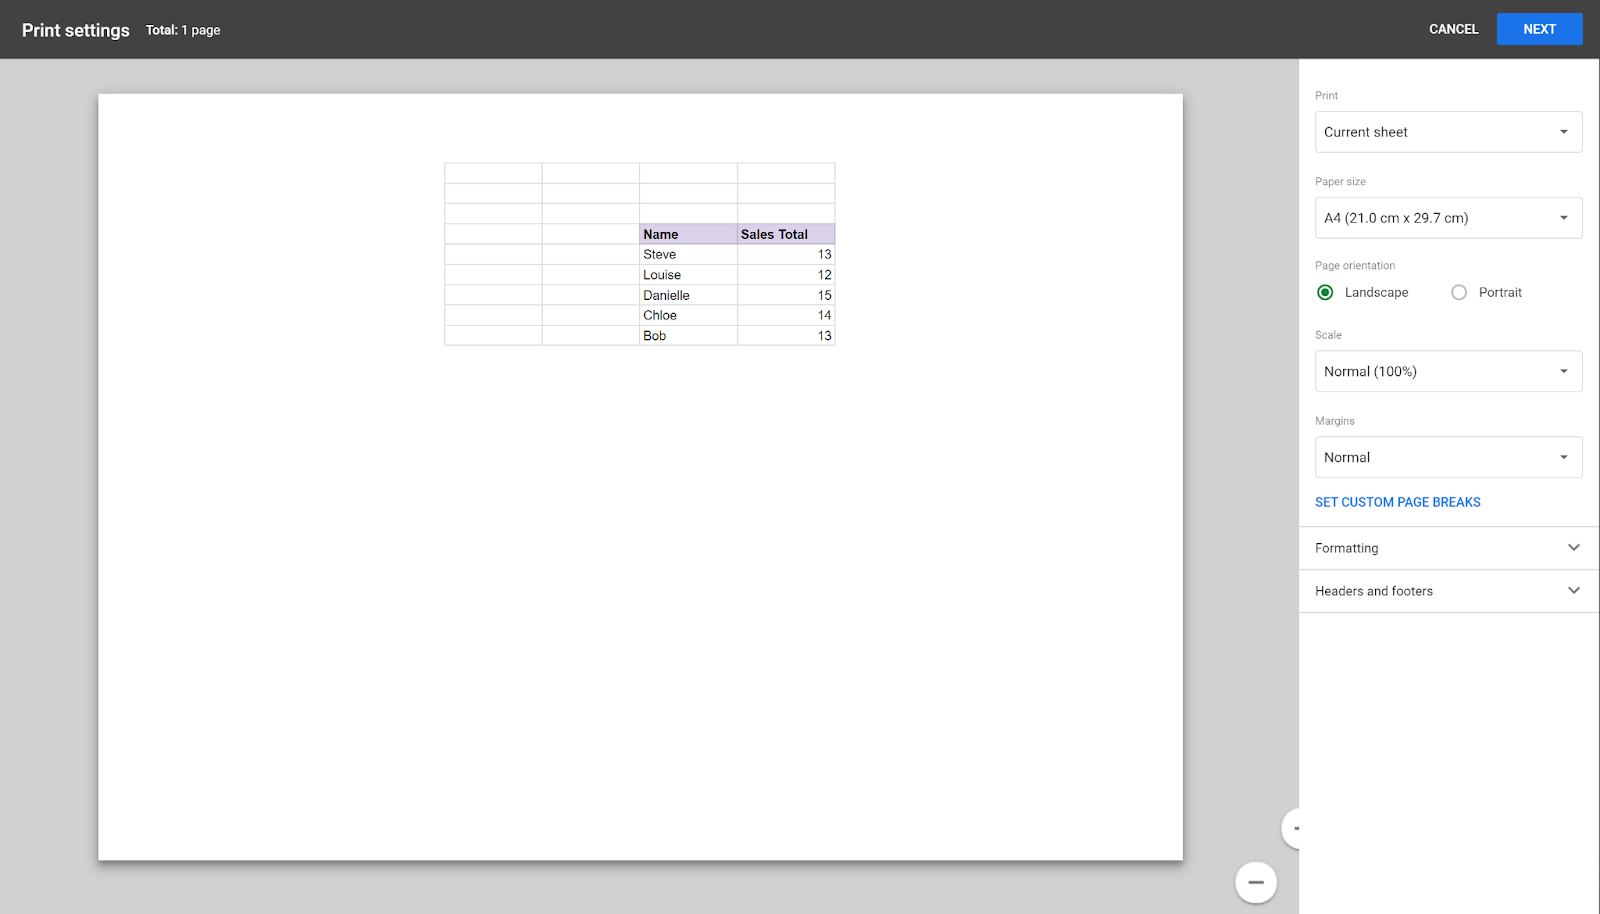Click the value 12 in Louise's row

(824, 275)
